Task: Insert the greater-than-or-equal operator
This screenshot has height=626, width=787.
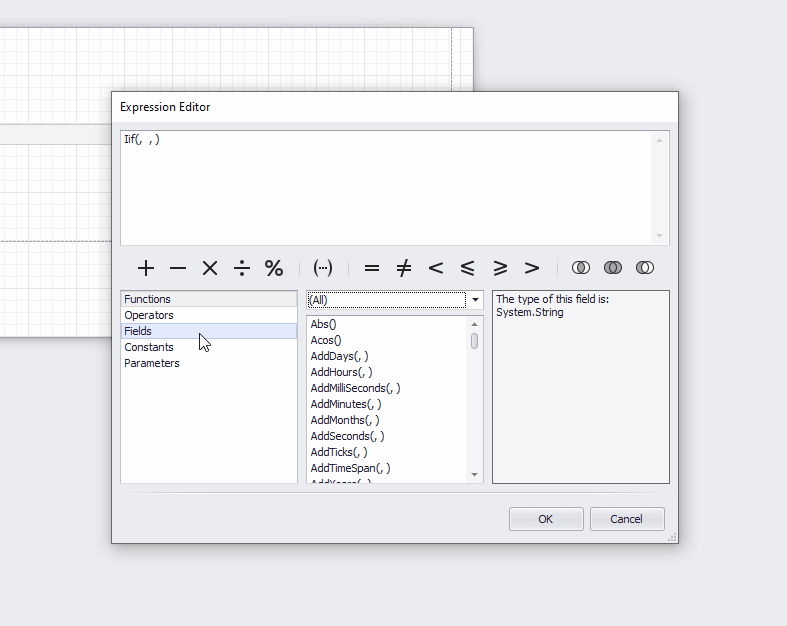Action: coord(500,268)
